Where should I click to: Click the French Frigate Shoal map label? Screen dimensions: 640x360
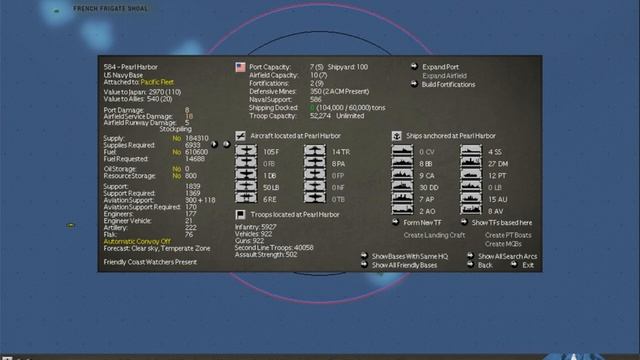click(x=111, y=8)
